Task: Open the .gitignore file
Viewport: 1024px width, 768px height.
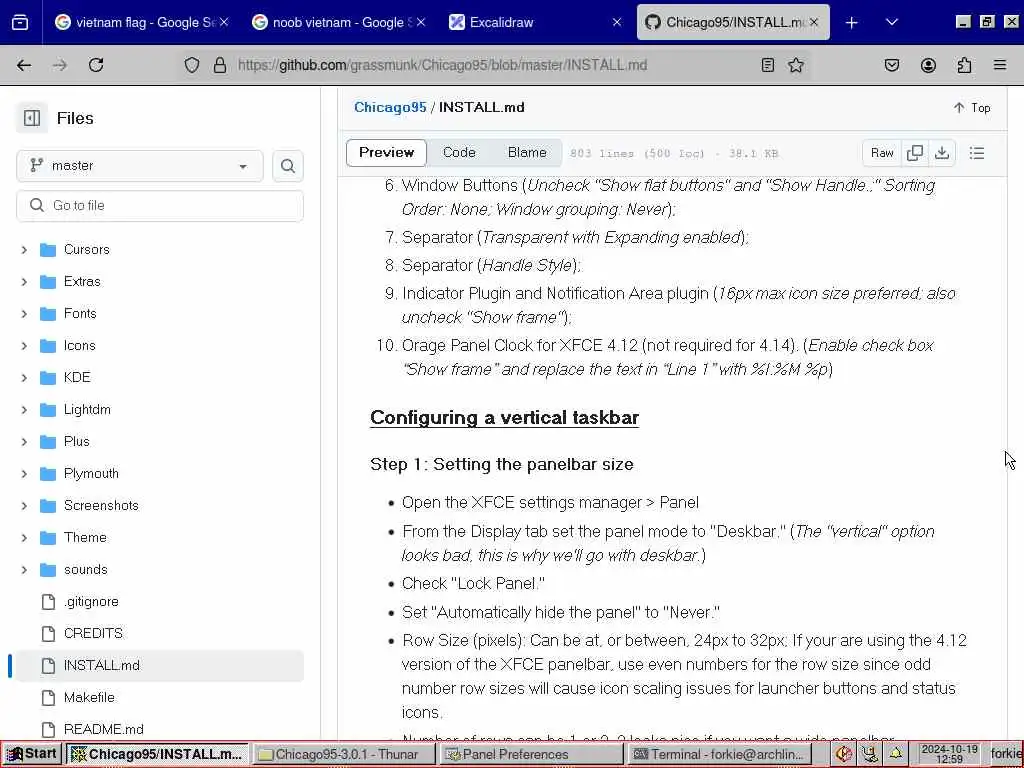Action: pos(91,601)
